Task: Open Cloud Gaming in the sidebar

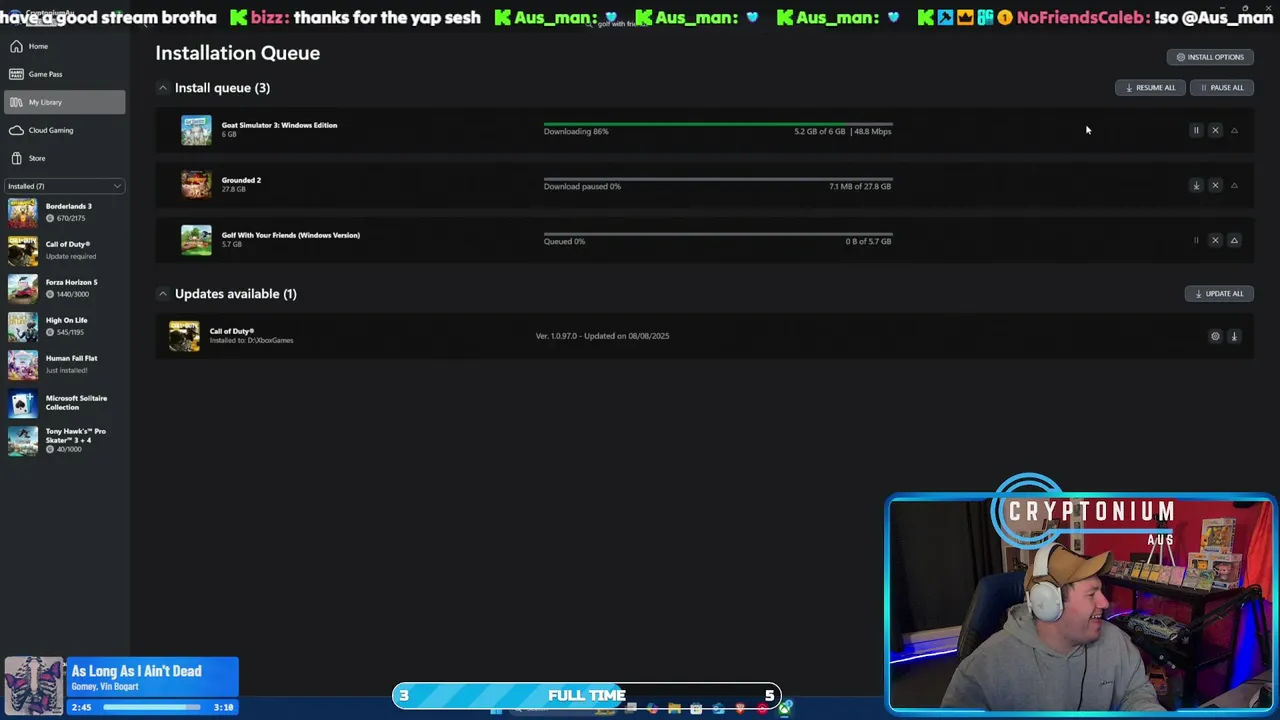Action: (64, 130)
